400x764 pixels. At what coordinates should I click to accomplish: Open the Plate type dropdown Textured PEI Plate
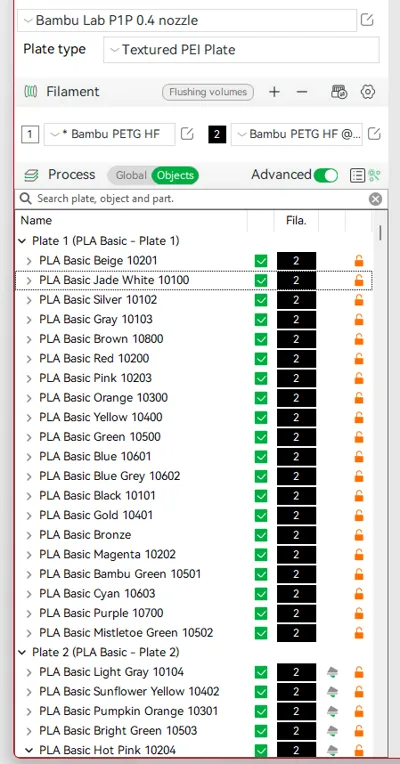pos(241,50)
